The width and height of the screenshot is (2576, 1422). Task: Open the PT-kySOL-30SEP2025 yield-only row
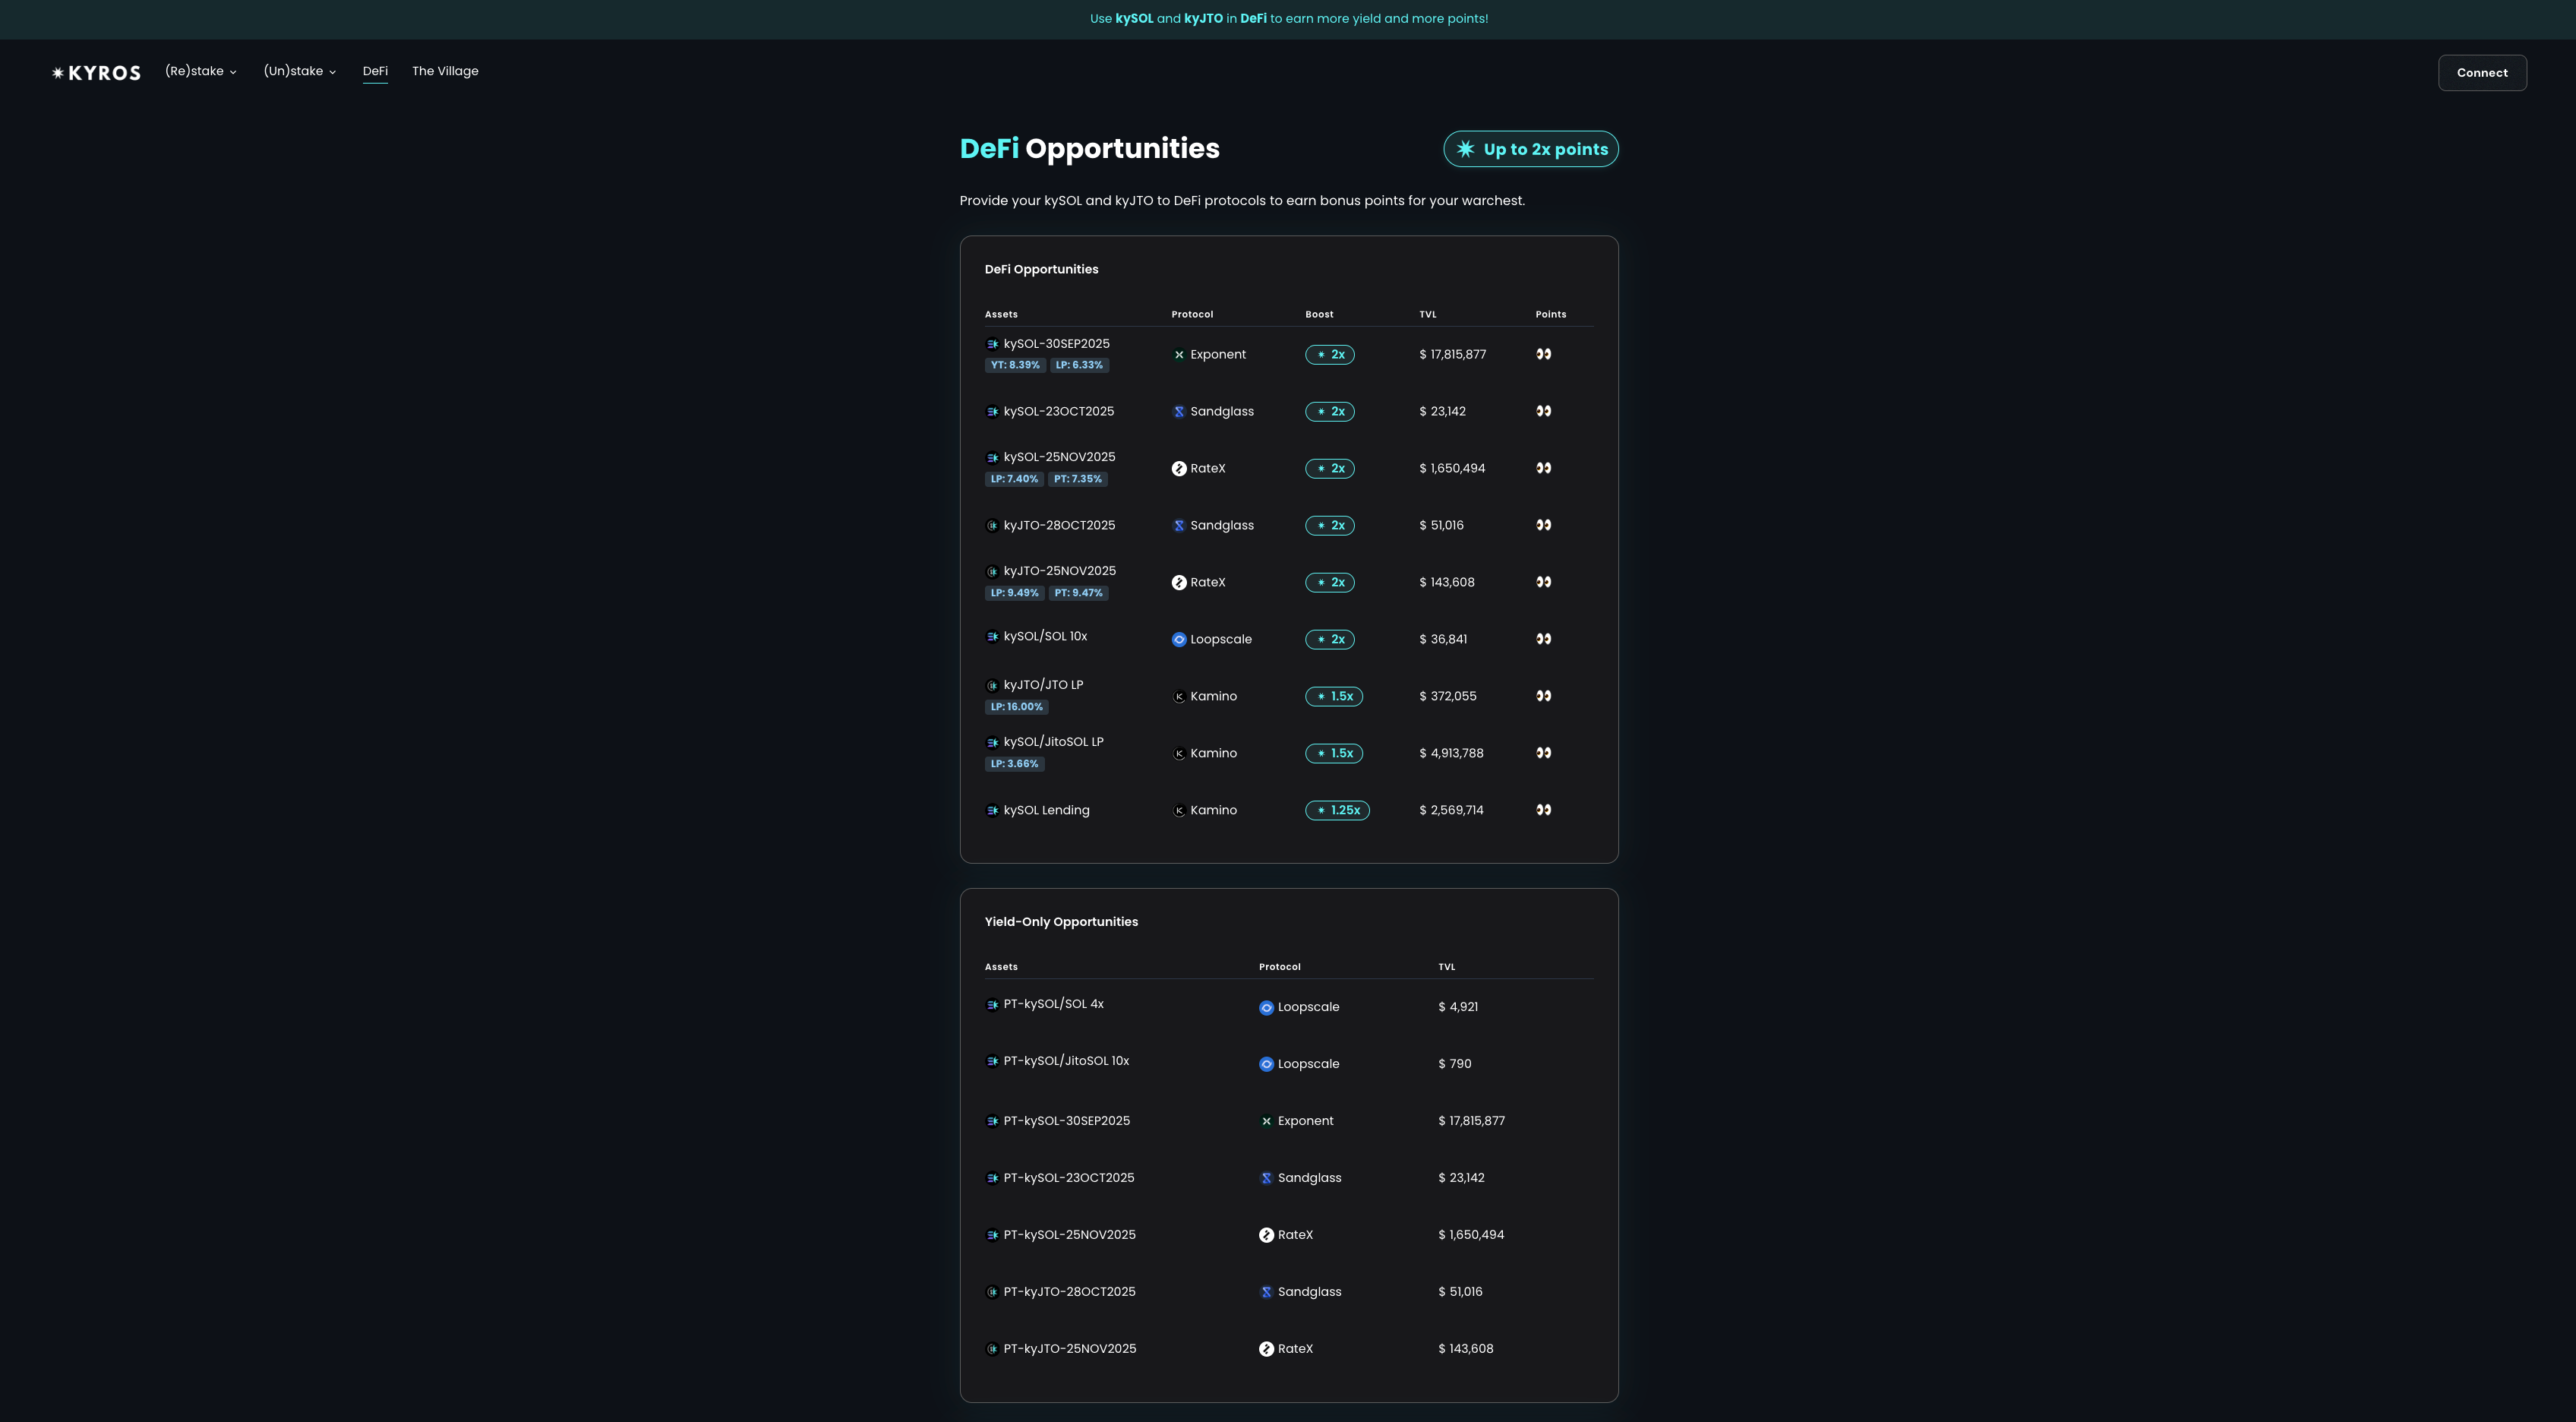1066,1121
